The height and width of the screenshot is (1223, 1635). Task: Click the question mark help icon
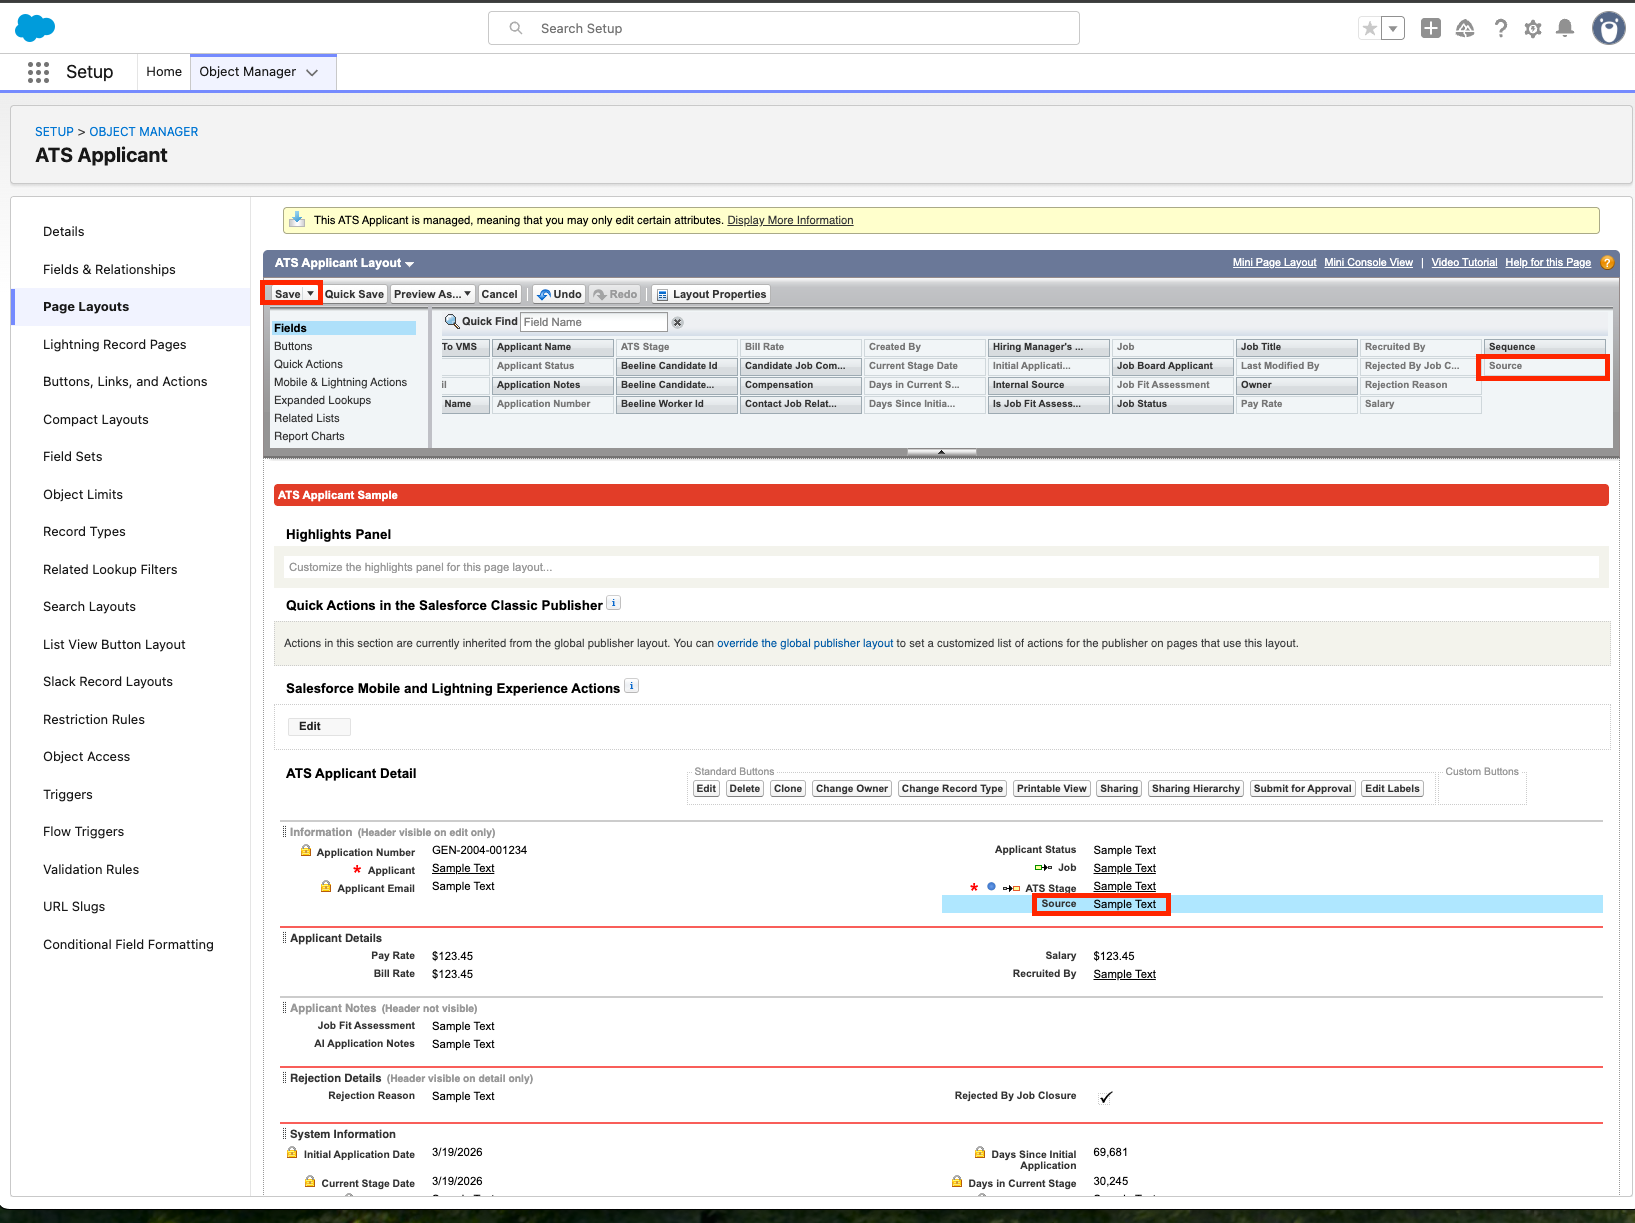1500,29
